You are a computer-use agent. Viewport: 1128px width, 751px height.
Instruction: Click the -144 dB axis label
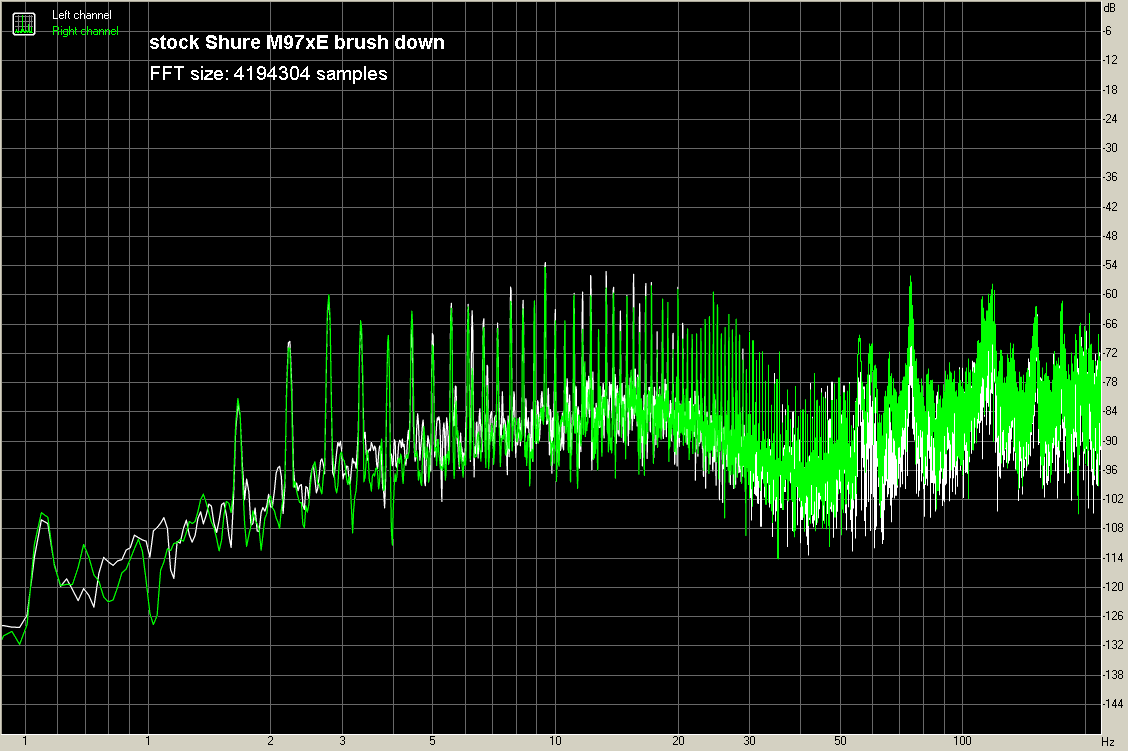(x=1112, y=704)
